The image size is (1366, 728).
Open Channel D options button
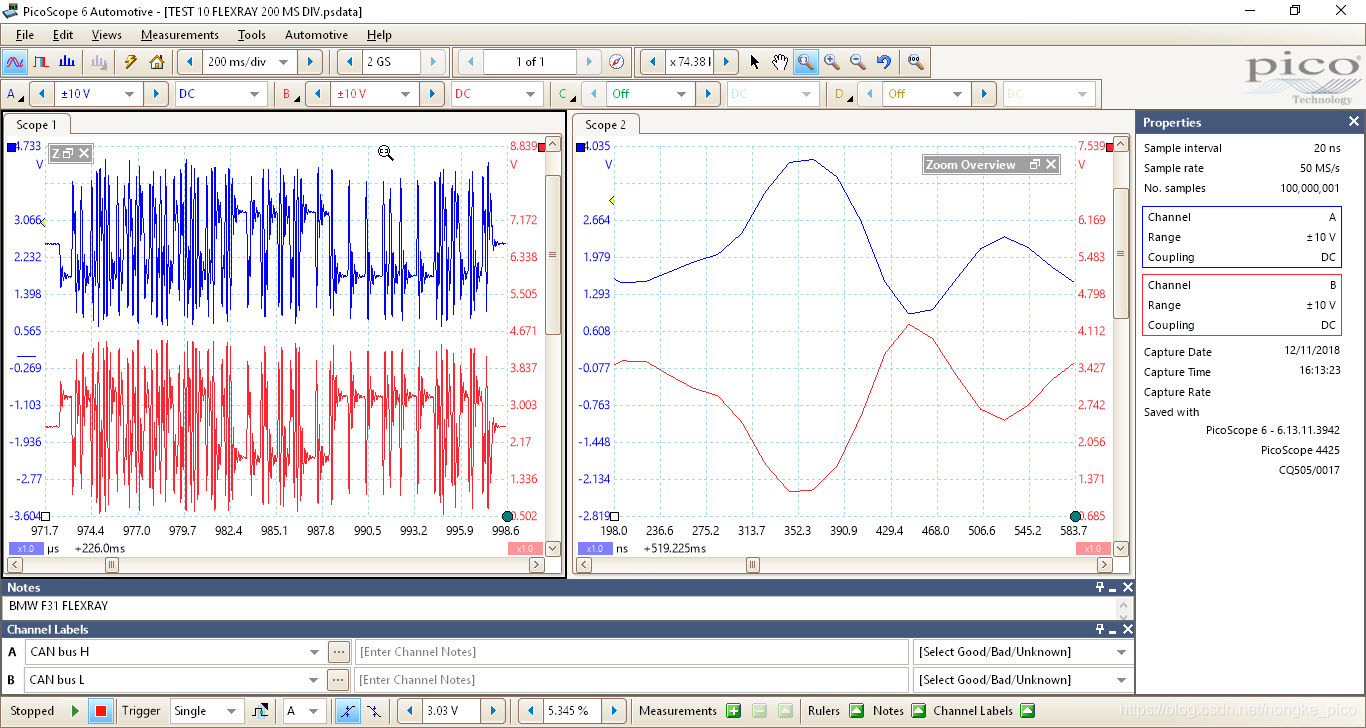843,94
